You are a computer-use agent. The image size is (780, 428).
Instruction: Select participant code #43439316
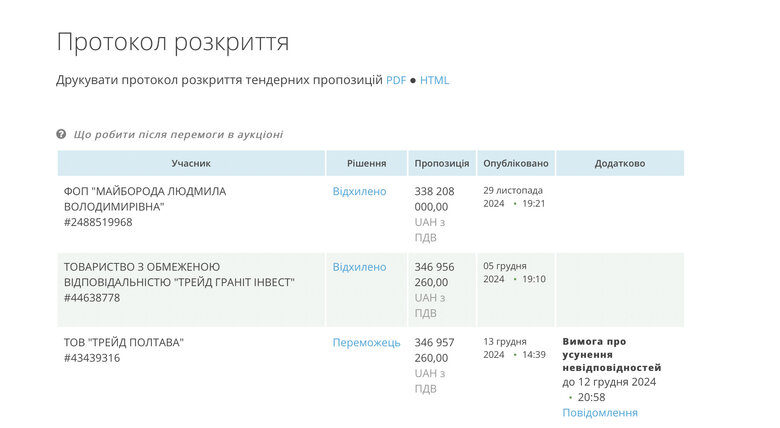point(92,358)
